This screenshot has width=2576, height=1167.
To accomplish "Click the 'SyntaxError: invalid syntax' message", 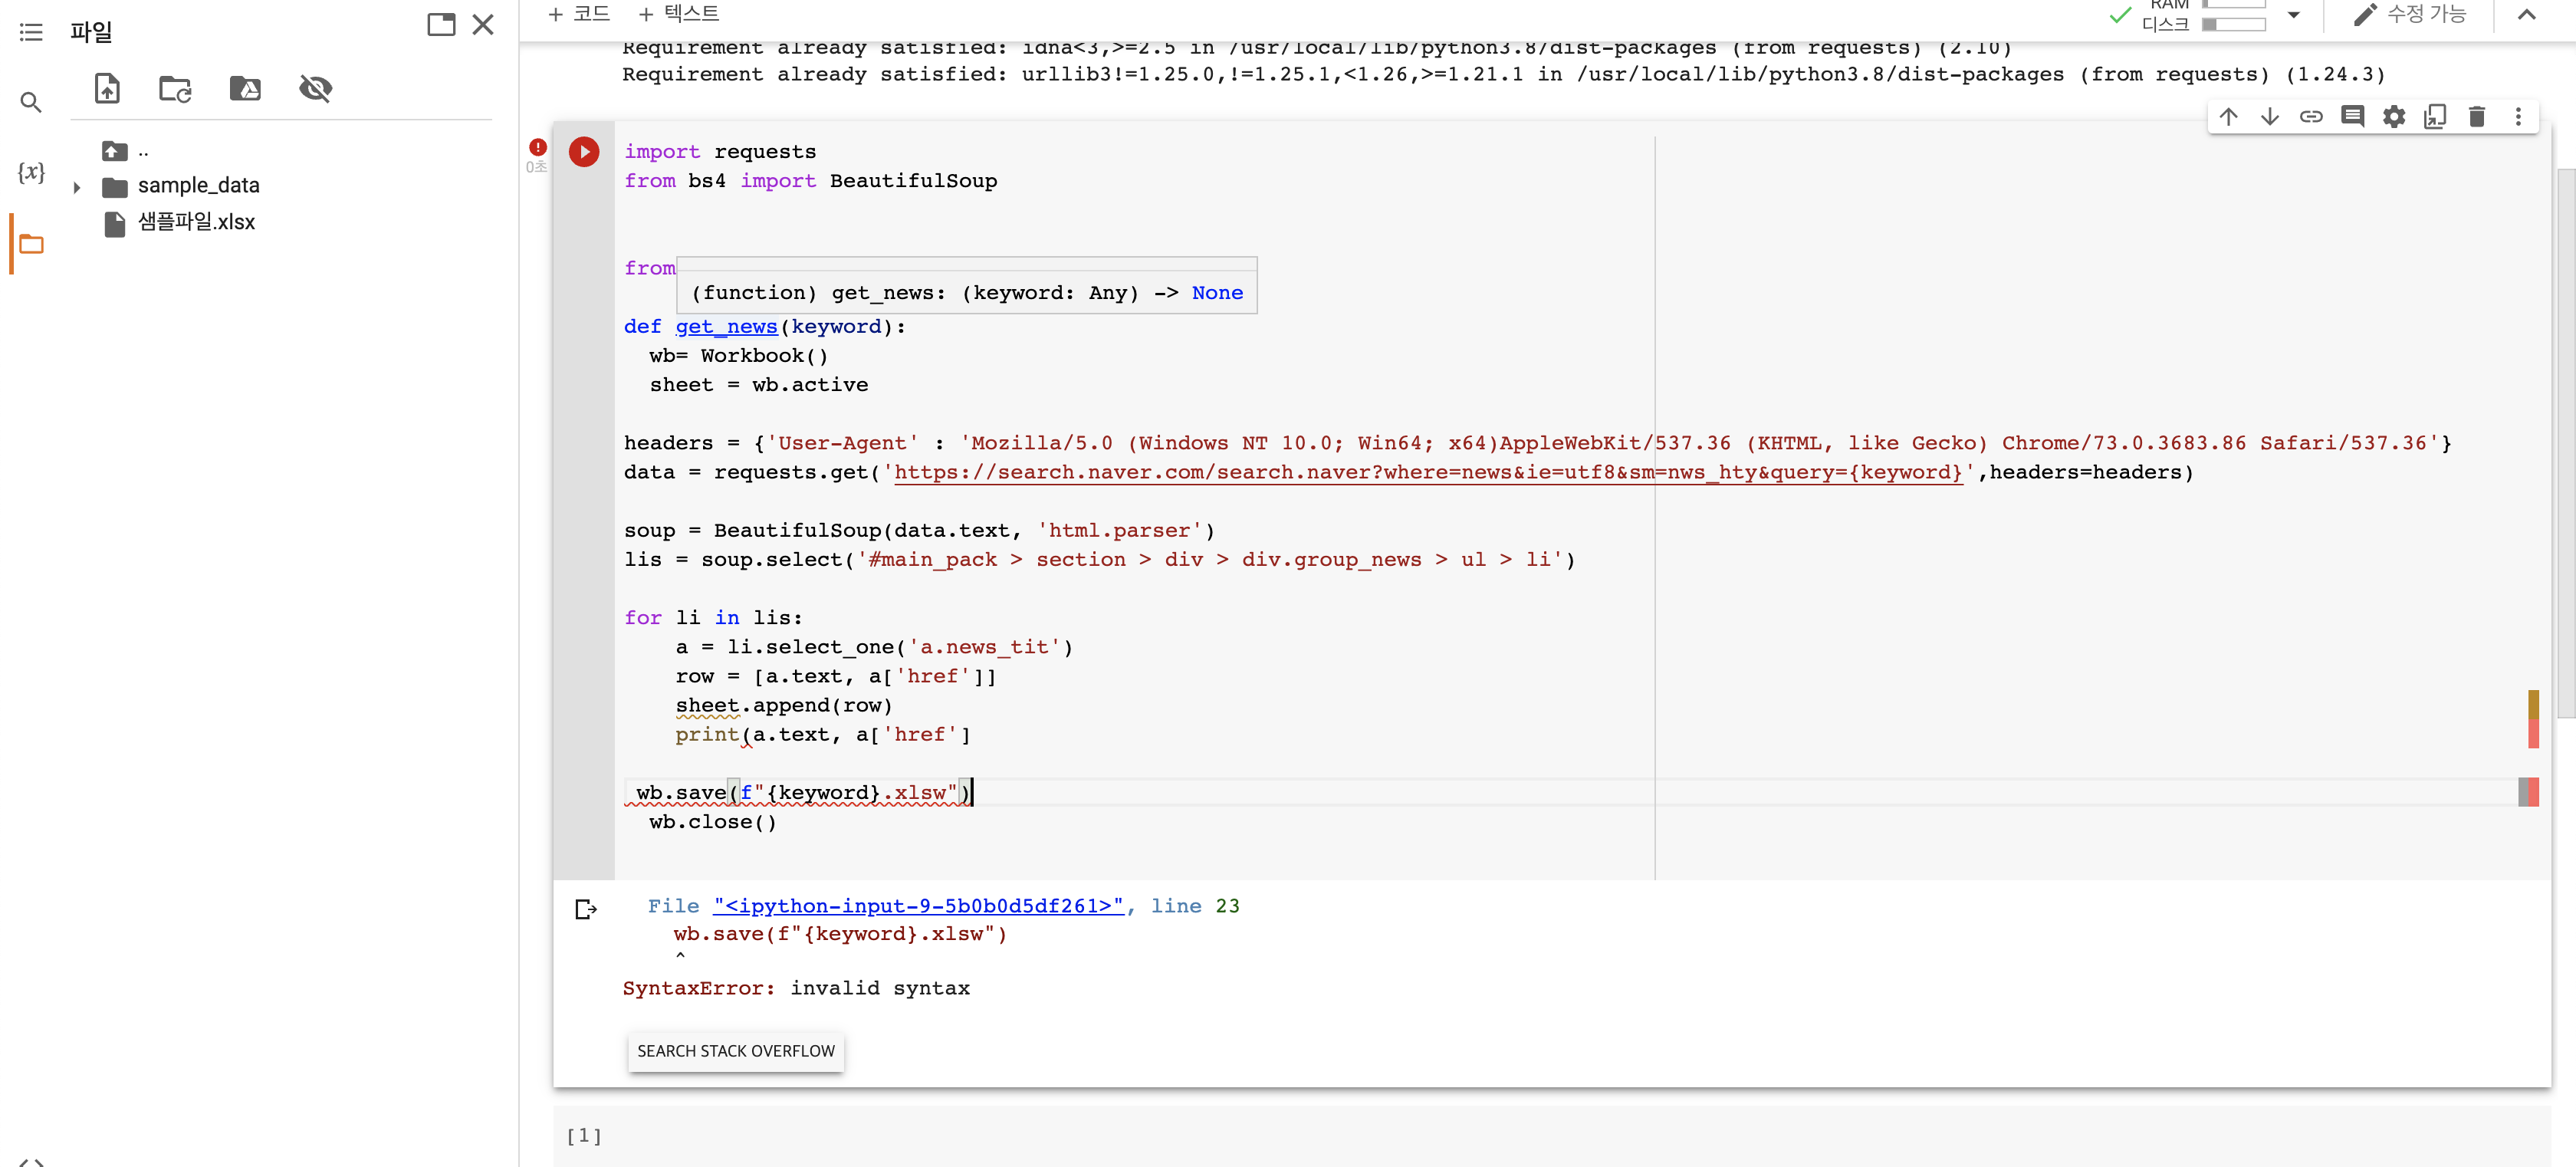I will [796, 988].
